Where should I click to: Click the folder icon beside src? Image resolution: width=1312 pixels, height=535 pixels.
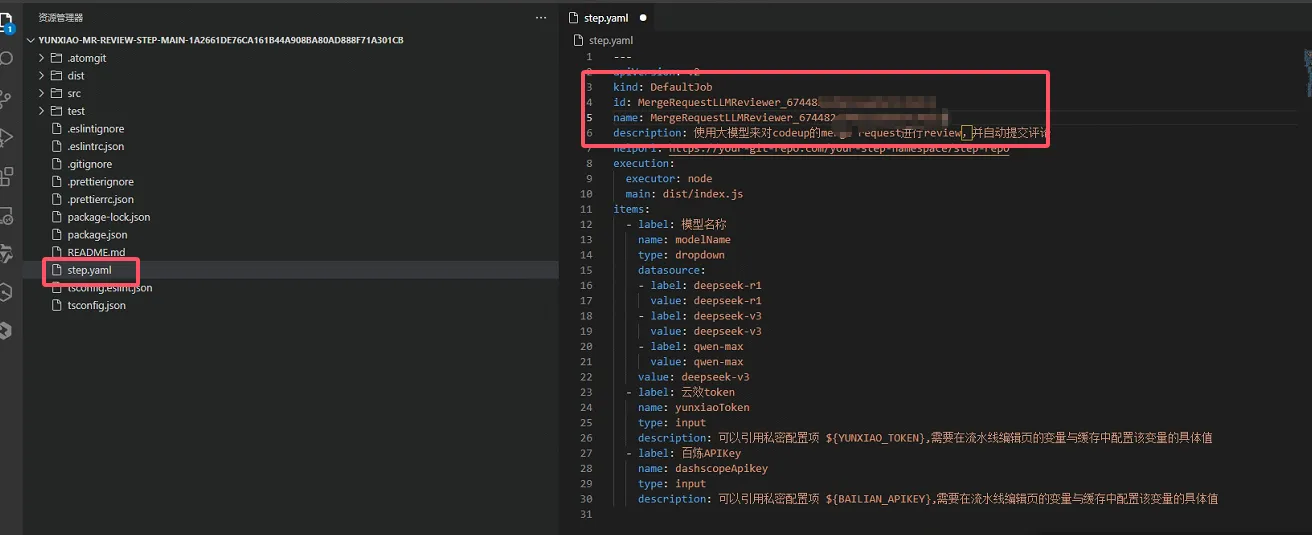57,94
